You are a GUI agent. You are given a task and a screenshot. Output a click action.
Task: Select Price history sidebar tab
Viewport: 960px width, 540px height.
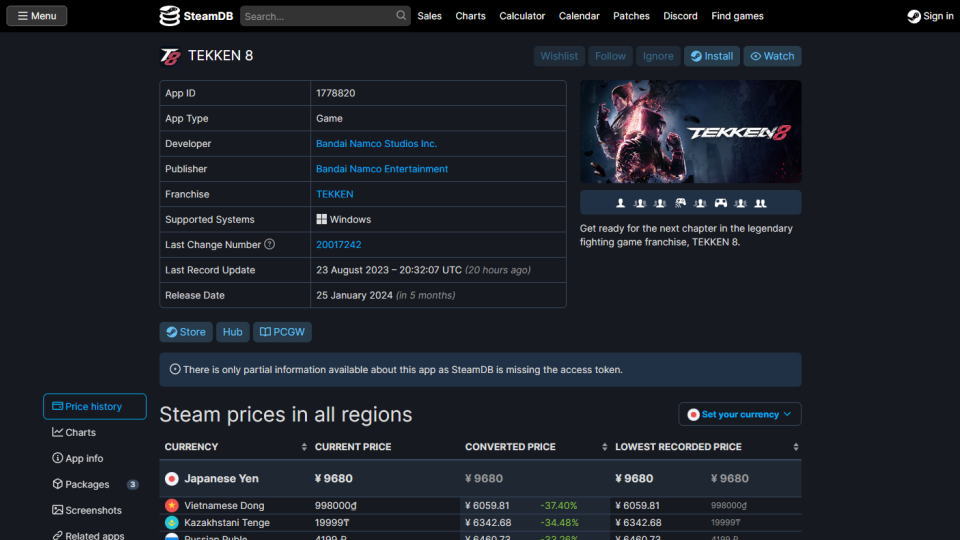(95, 407)
